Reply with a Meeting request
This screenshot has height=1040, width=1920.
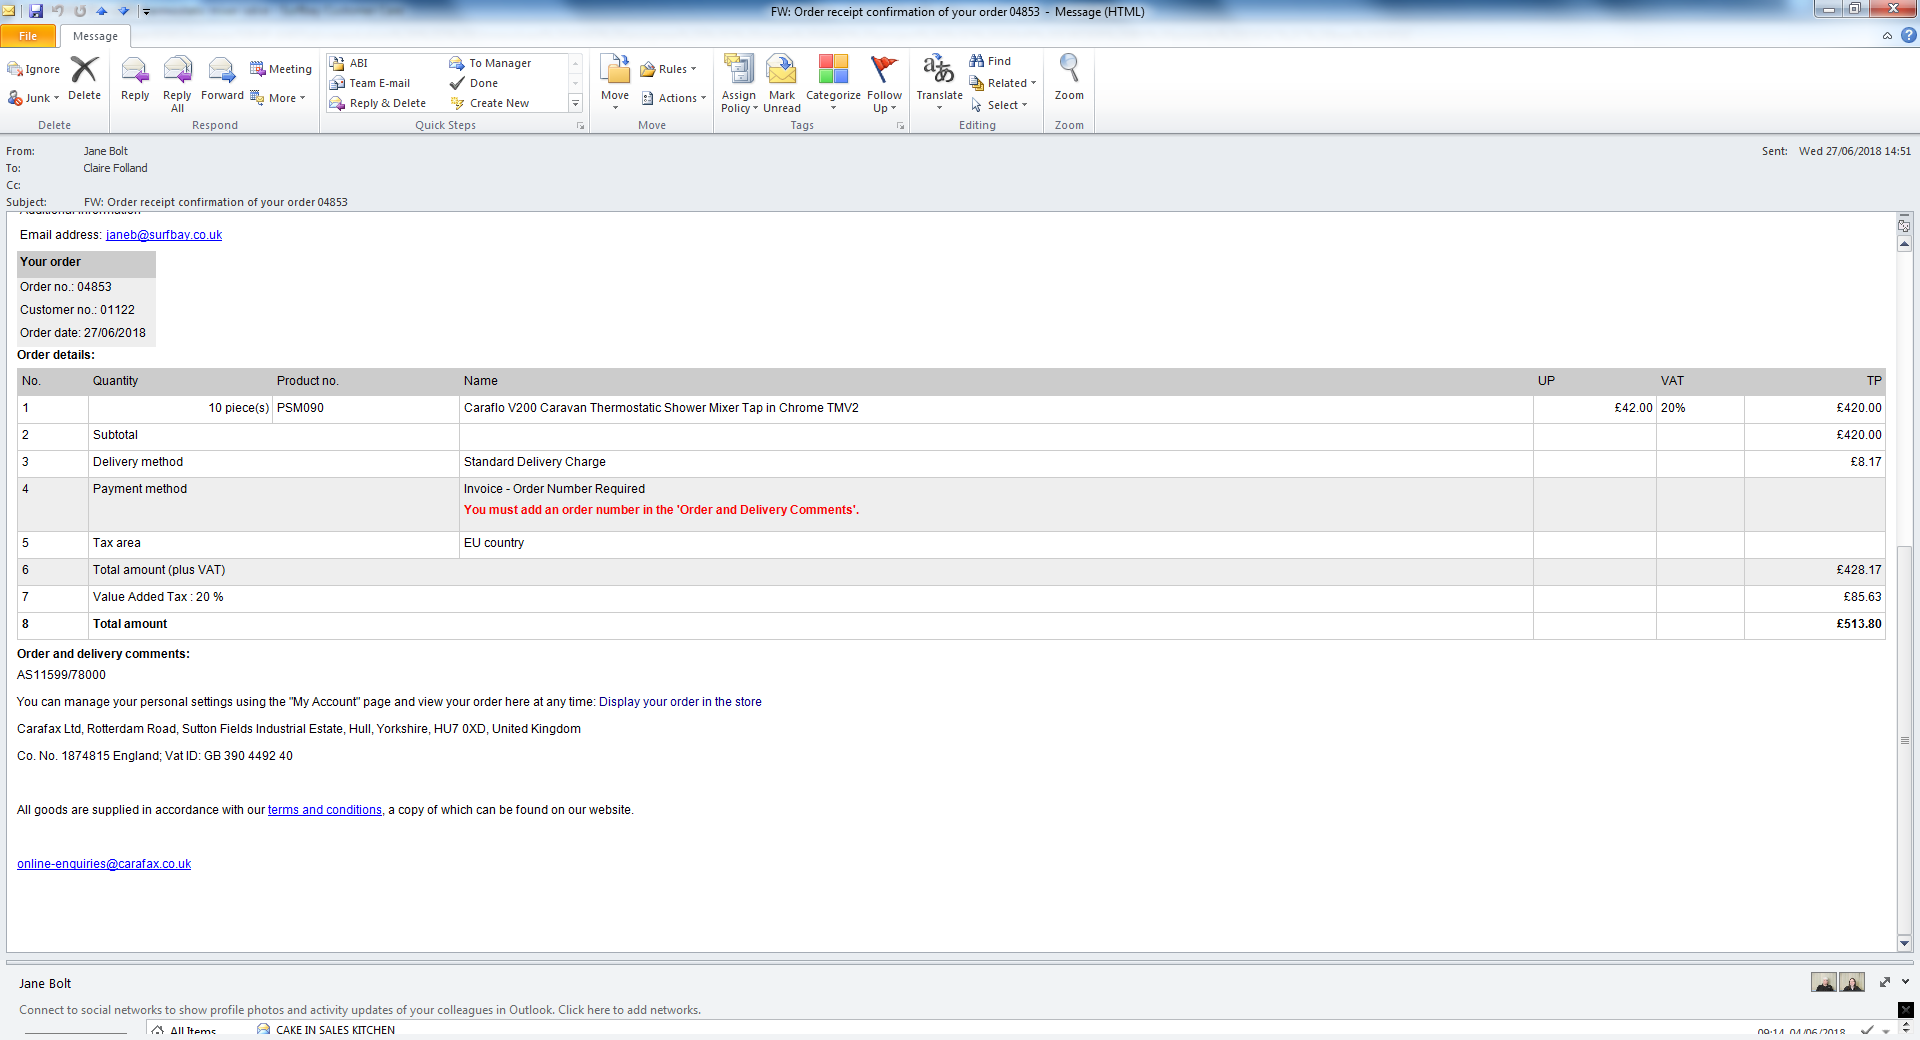[x=281, y=69]
